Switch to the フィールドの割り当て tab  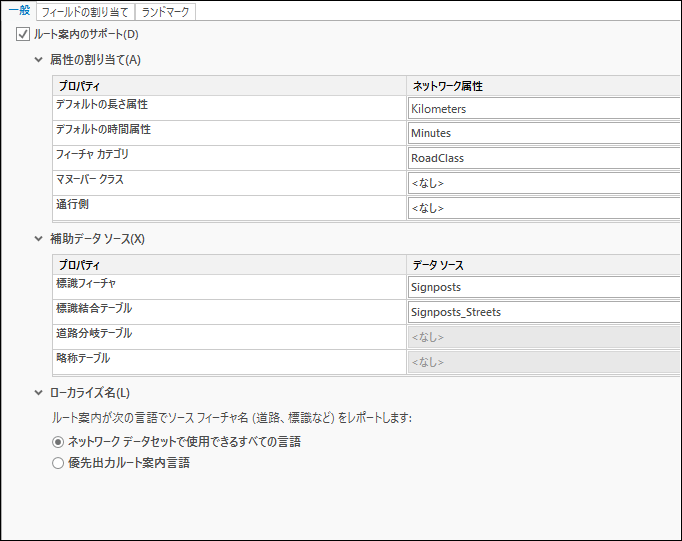[x=85, y=12]
